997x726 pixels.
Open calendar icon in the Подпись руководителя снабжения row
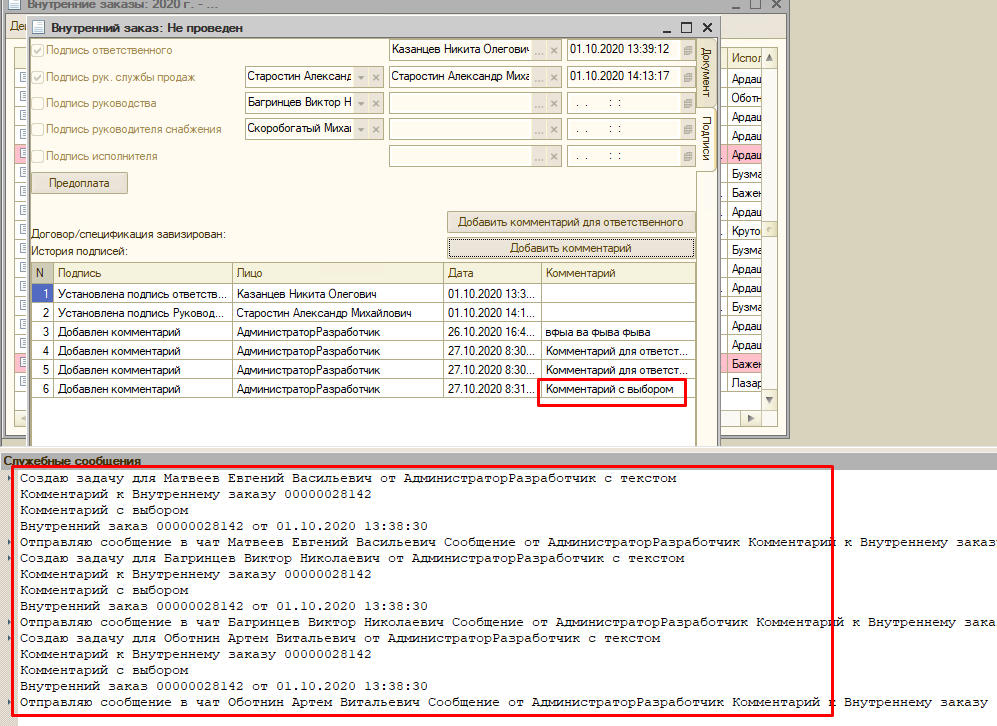point(687,129)
